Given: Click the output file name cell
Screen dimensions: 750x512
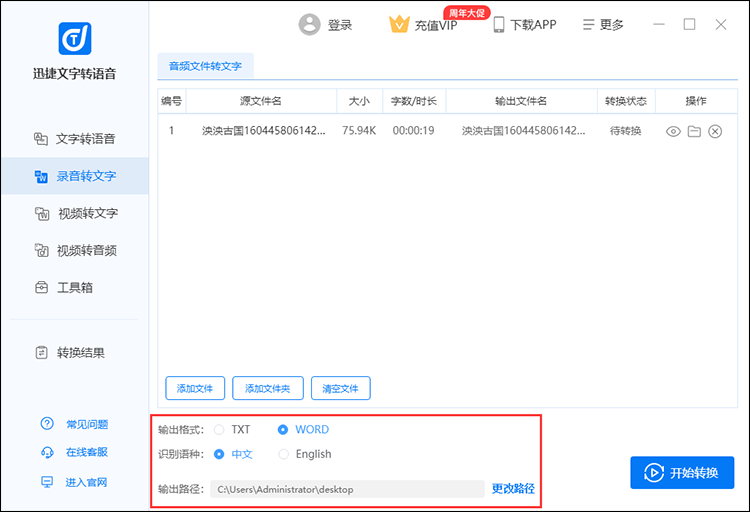Looking at the screenshot, I should point(523,131).
